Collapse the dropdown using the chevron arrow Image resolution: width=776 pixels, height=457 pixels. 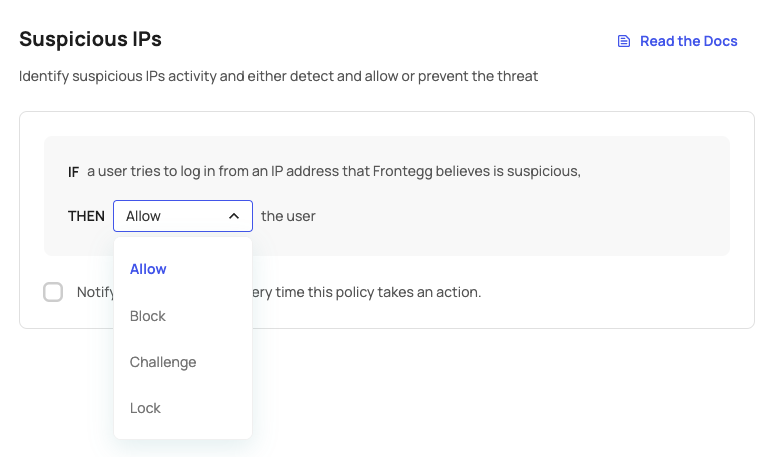[x=234, y=216]
